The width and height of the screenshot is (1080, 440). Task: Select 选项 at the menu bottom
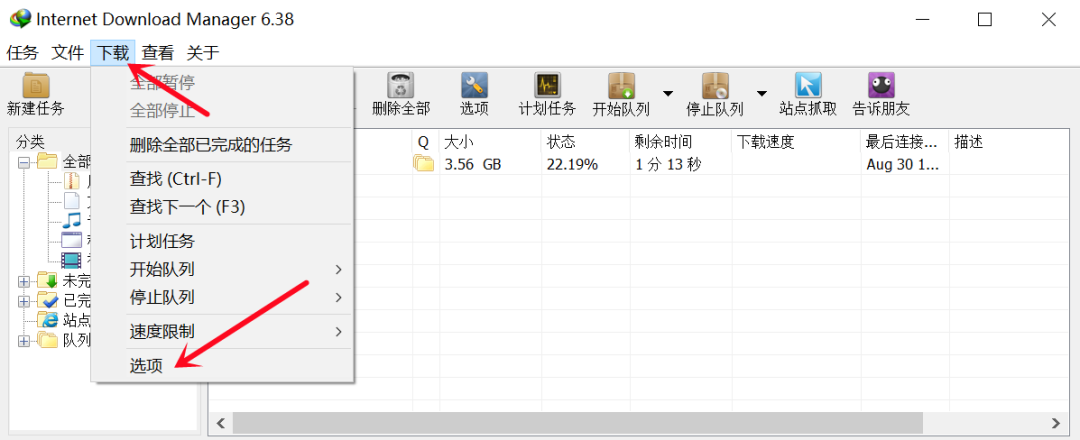(146, 366)
